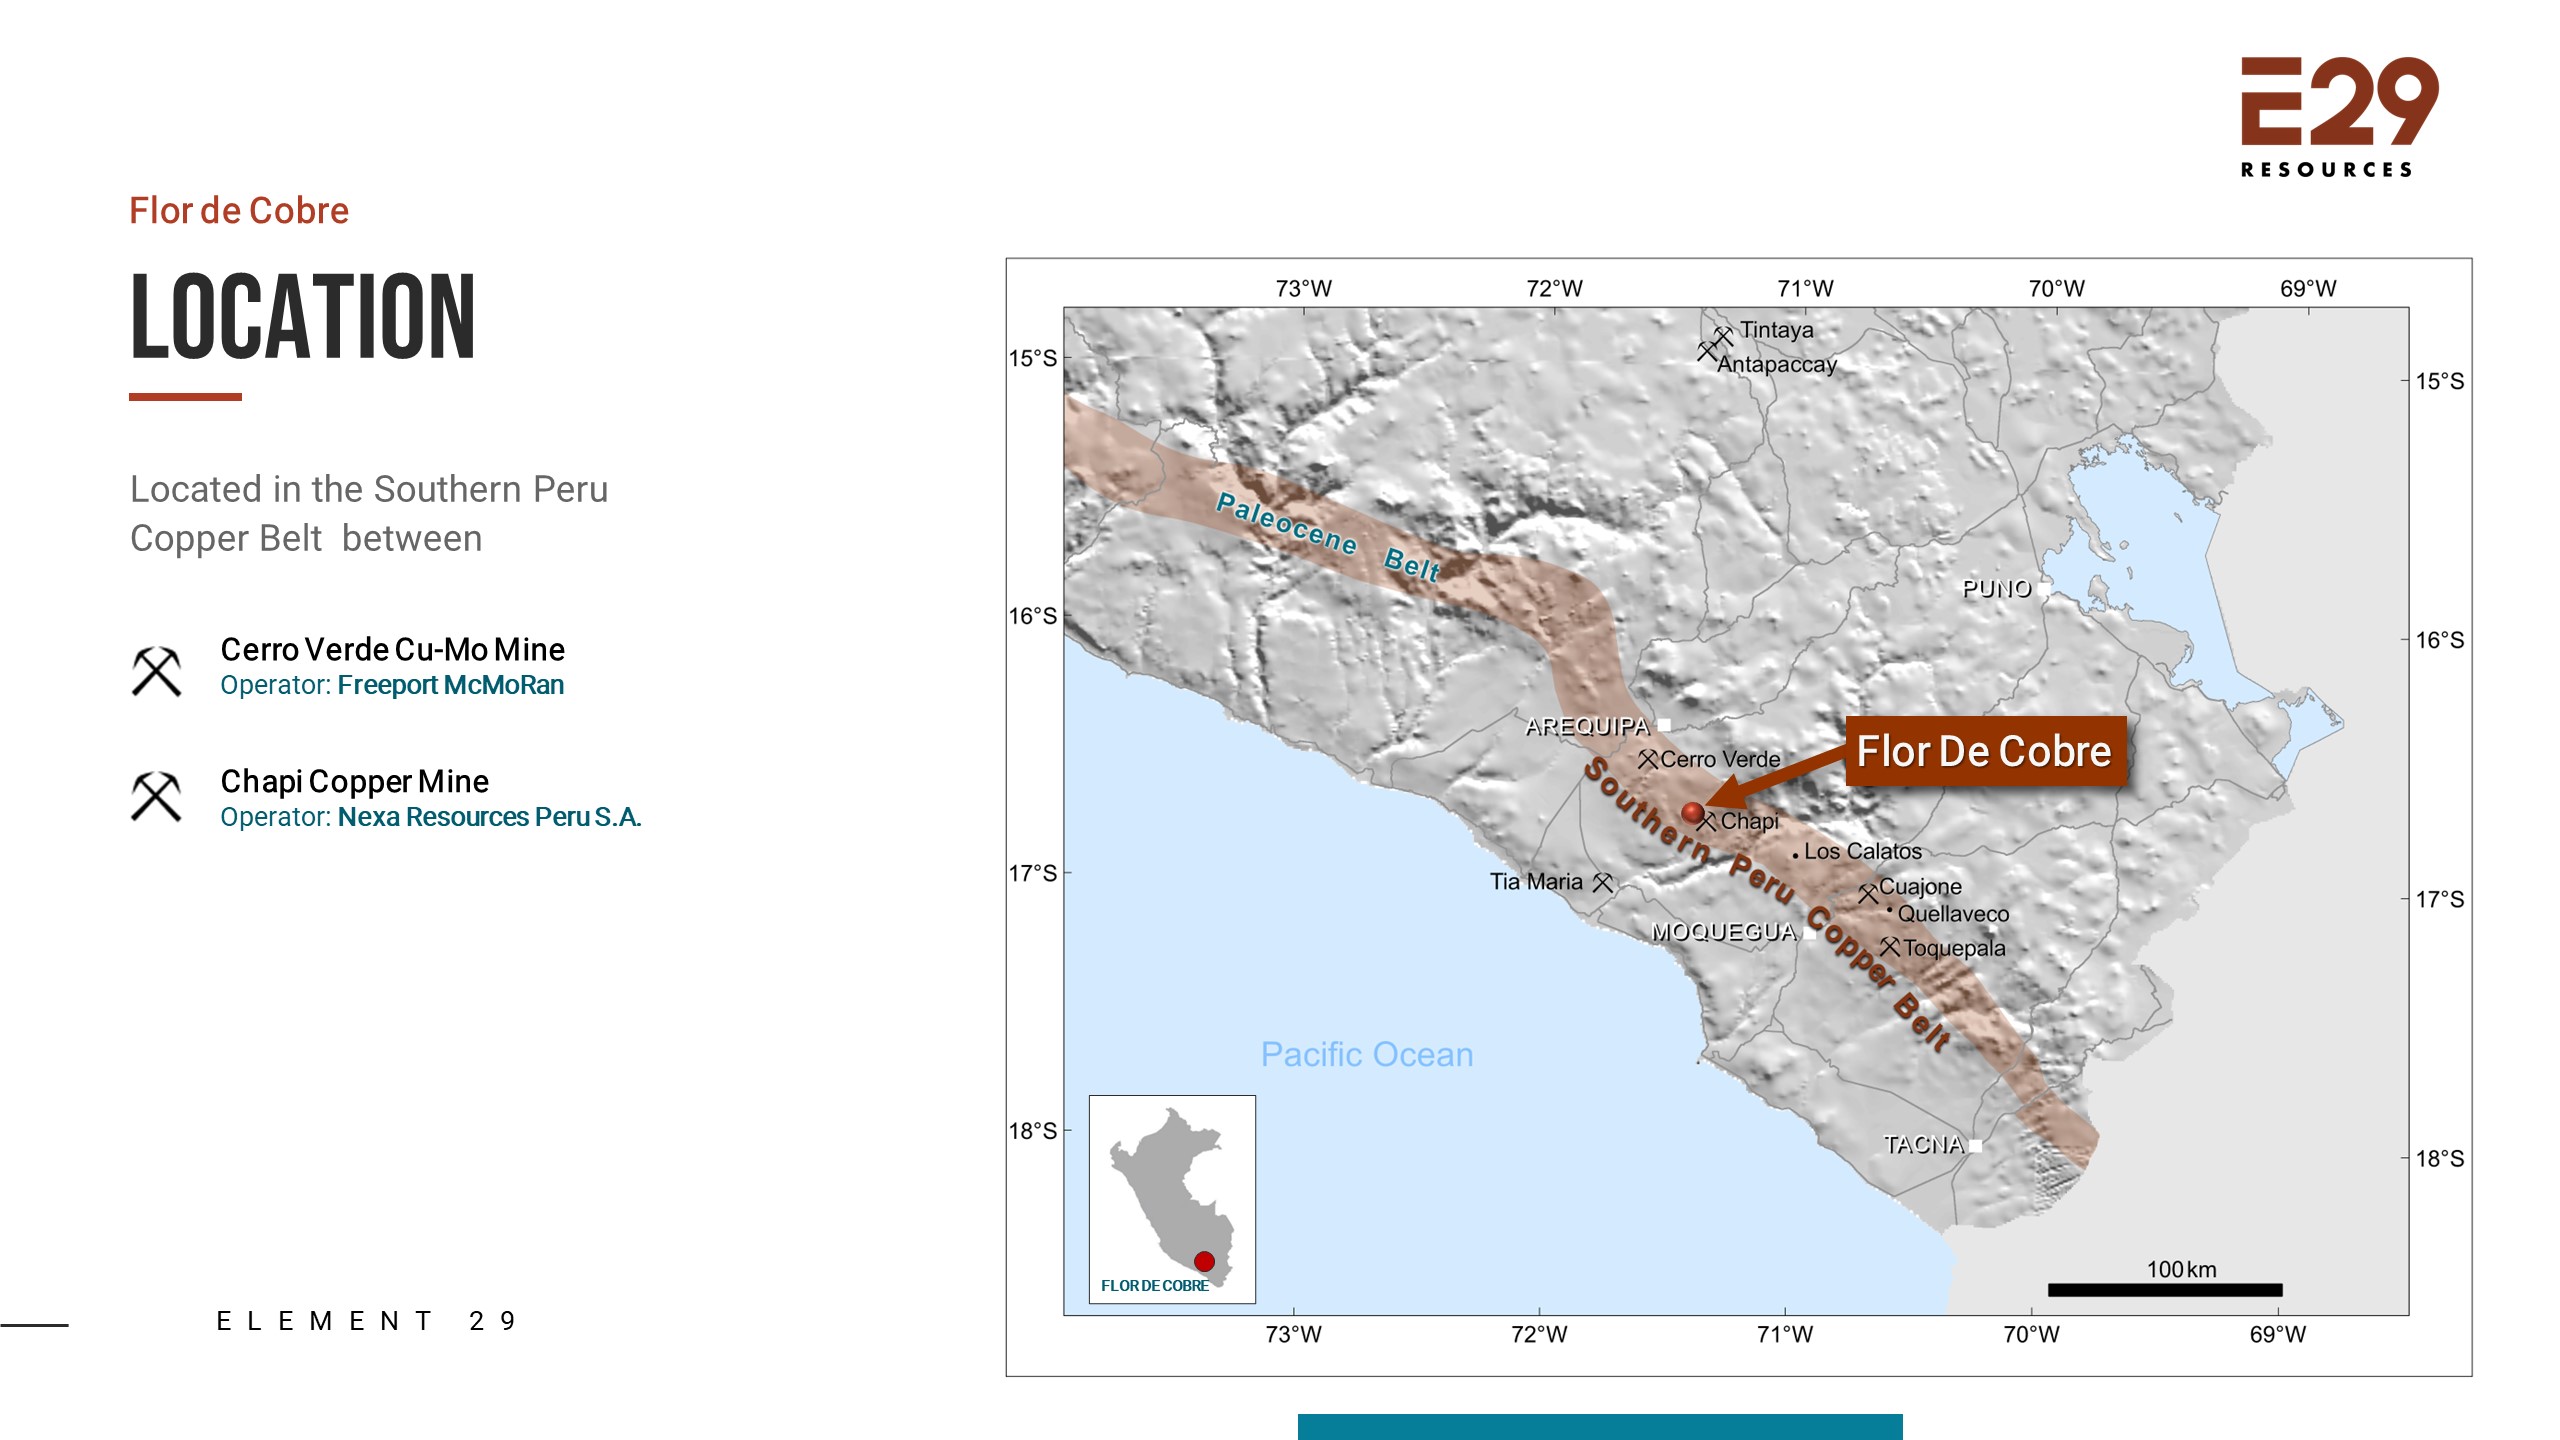Click the AREQUIPA city marker square
Screen dimensions: 2560x1440
[1664, 725]
